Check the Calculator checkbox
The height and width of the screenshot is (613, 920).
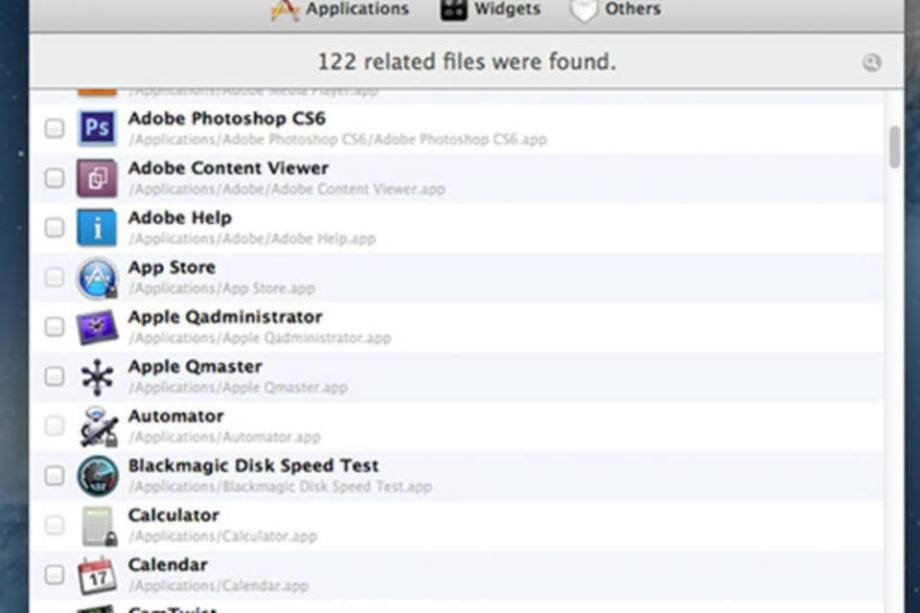coord(55,525)
